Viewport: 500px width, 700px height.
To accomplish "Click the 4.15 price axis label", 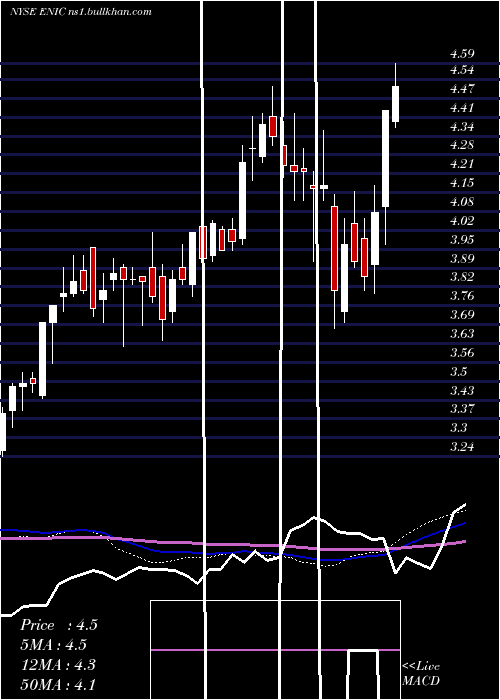I will tap(462, 183).
